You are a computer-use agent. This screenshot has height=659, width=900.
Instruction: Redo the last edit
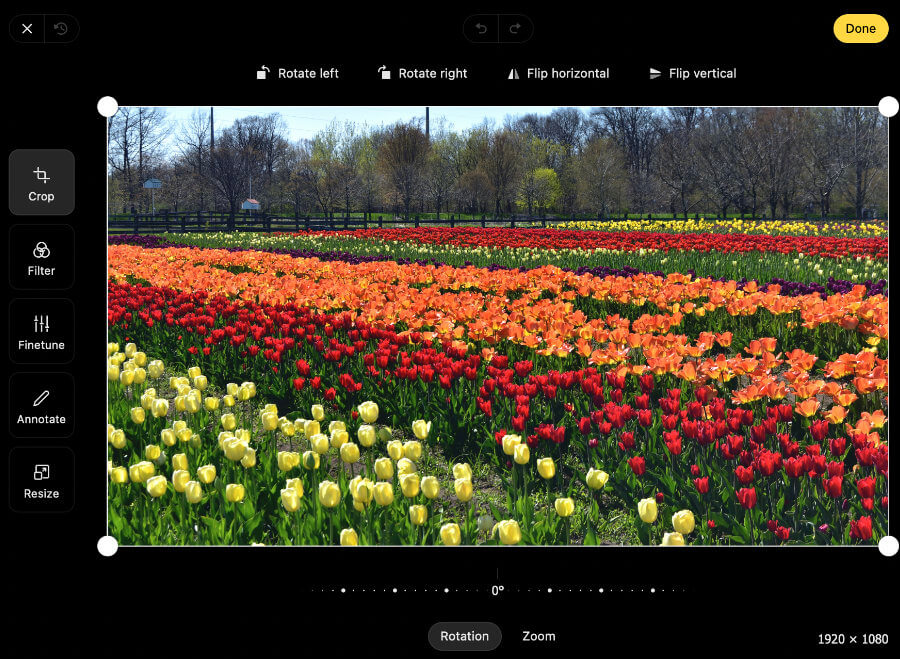click(516, 28)
